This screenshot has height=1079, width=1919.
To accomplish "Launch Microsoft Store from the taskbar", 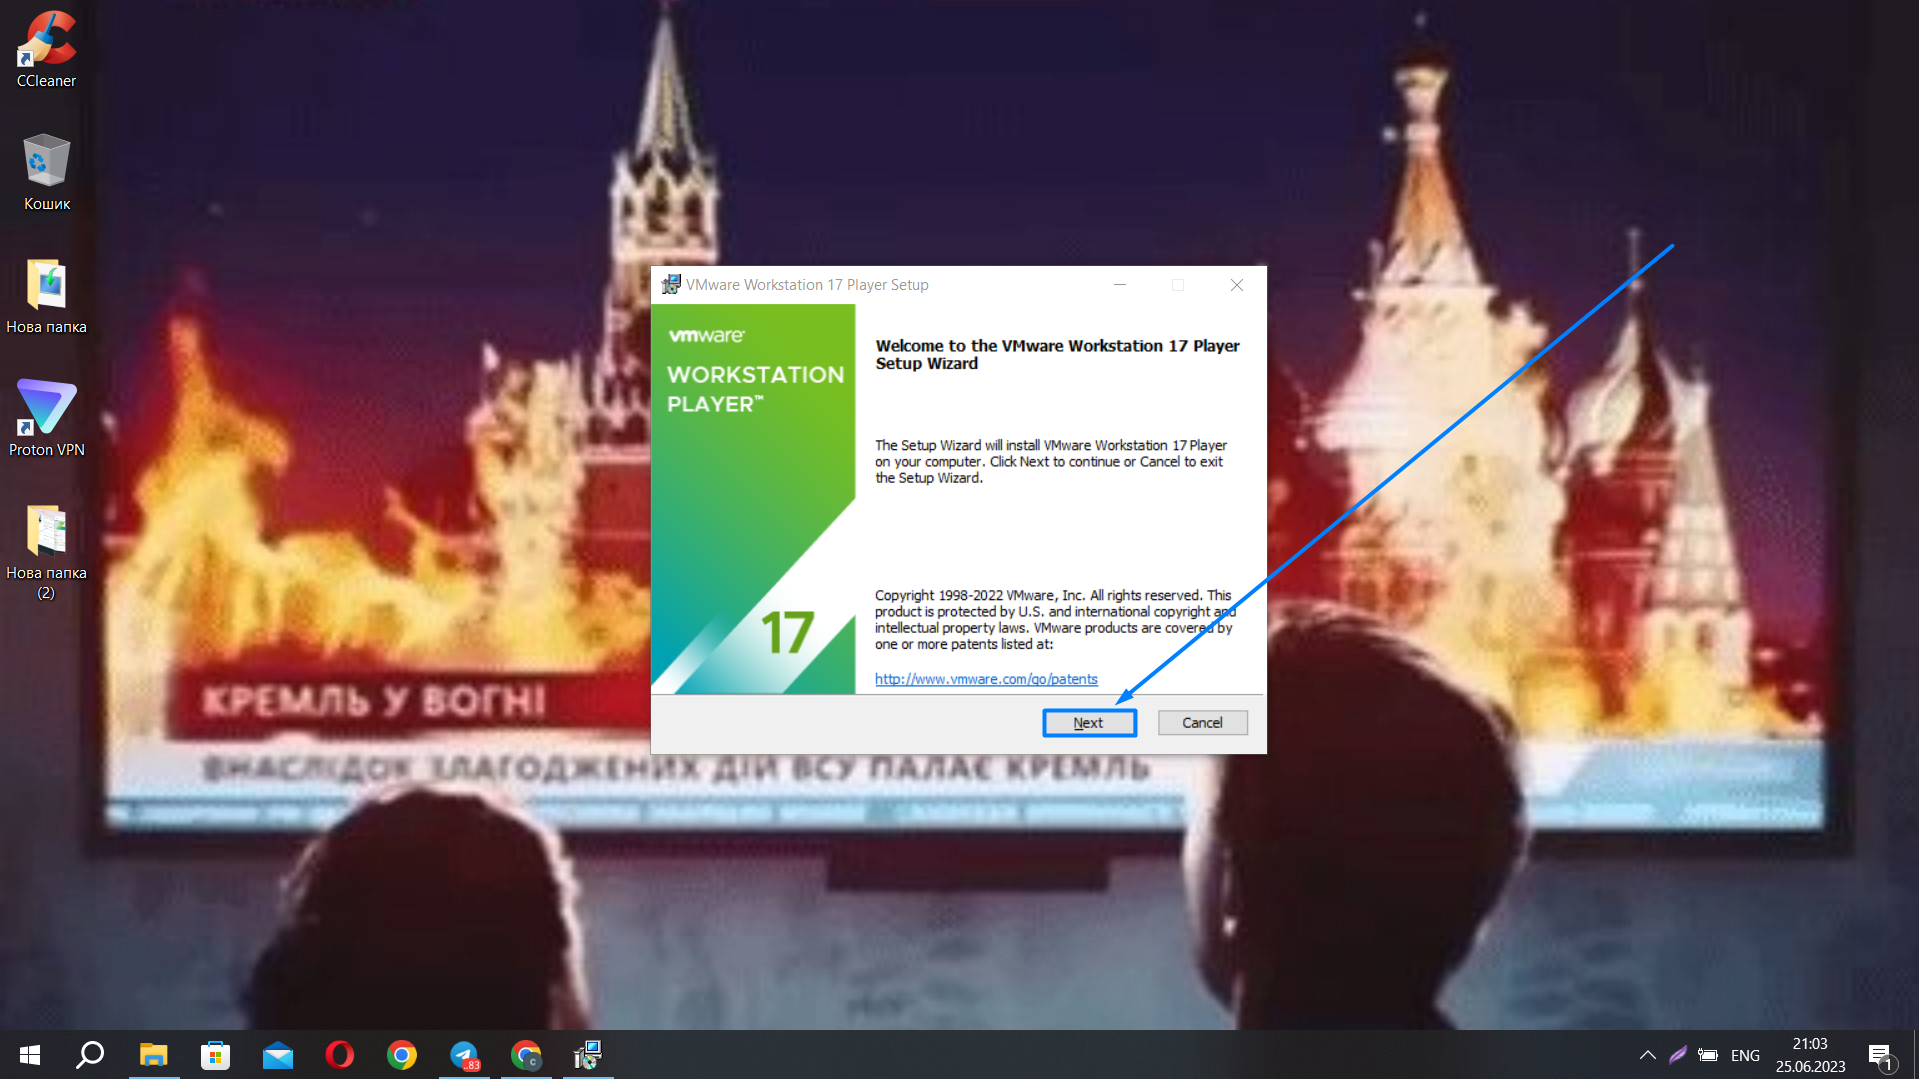I will click(215, 1055).
